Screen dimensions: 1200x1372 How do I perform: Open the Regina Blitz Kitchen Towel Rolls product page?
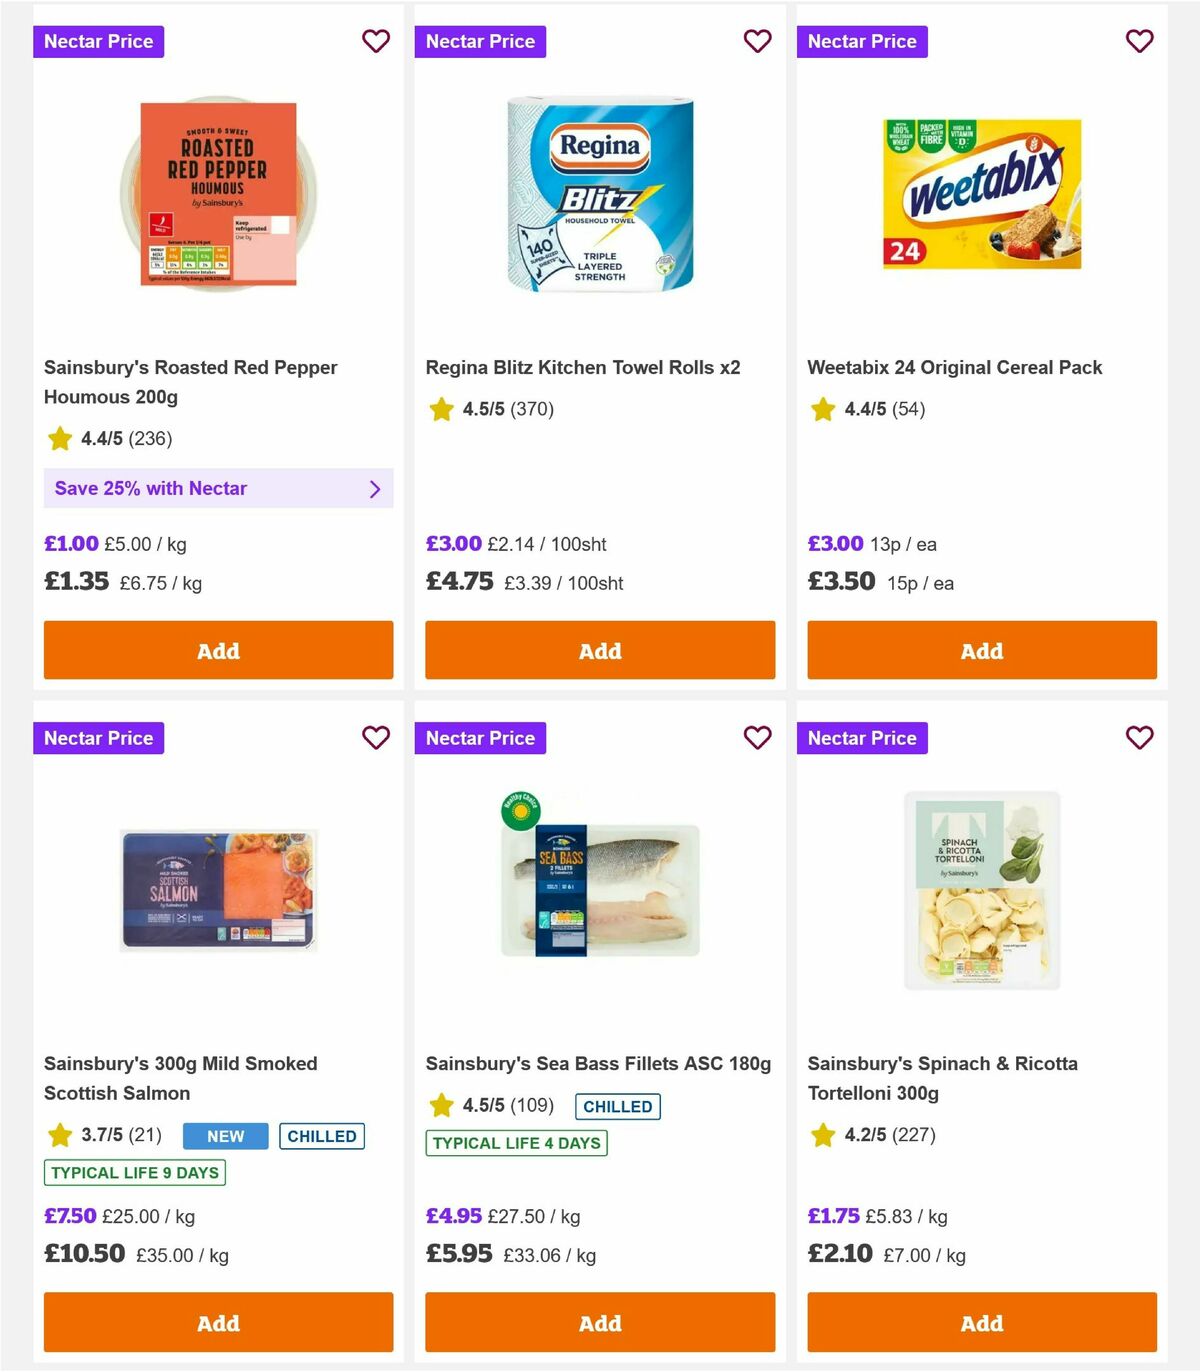(583, 367)
